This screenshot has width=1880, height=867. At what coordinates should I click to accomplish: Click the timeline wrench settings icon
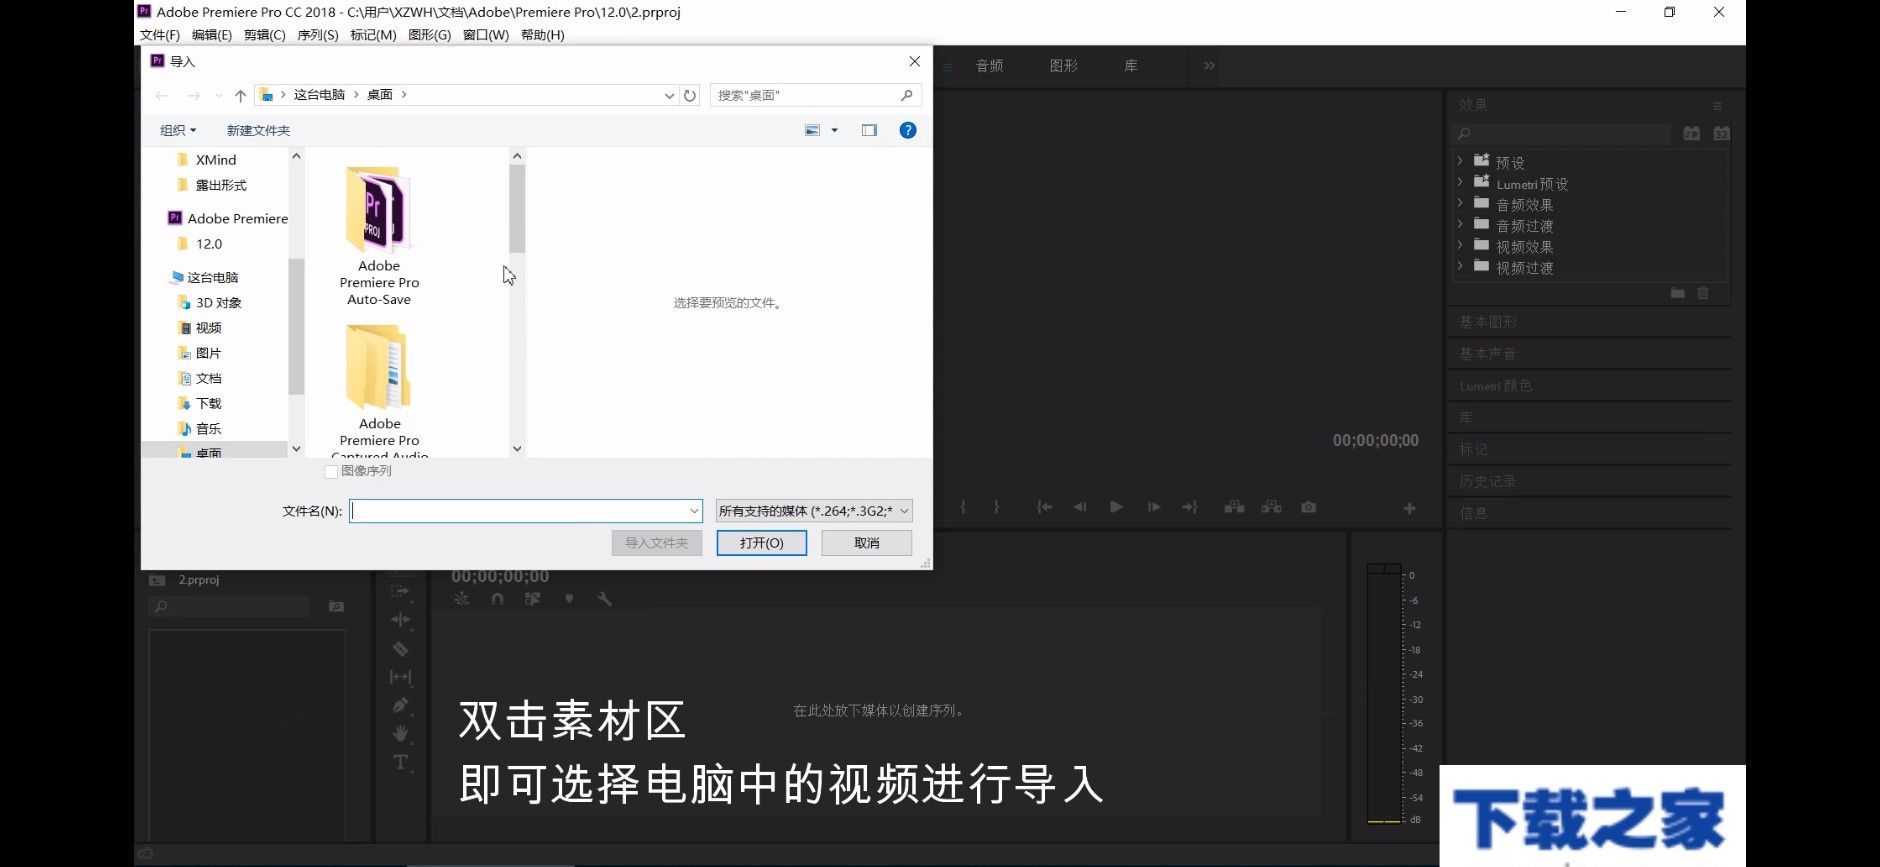click(x=604, y=599)
